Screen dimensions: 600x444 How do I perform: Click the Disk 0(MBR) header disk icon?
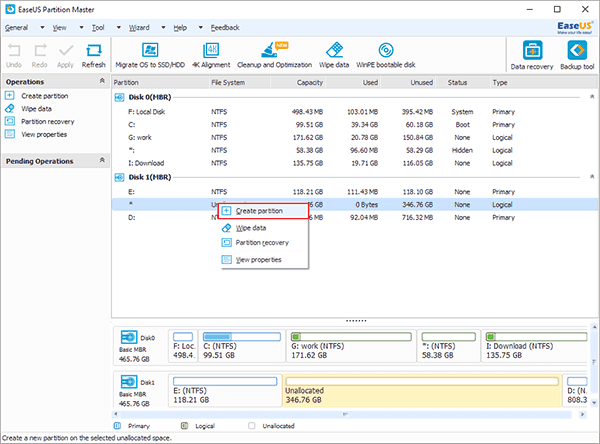[x=119, y=97]
